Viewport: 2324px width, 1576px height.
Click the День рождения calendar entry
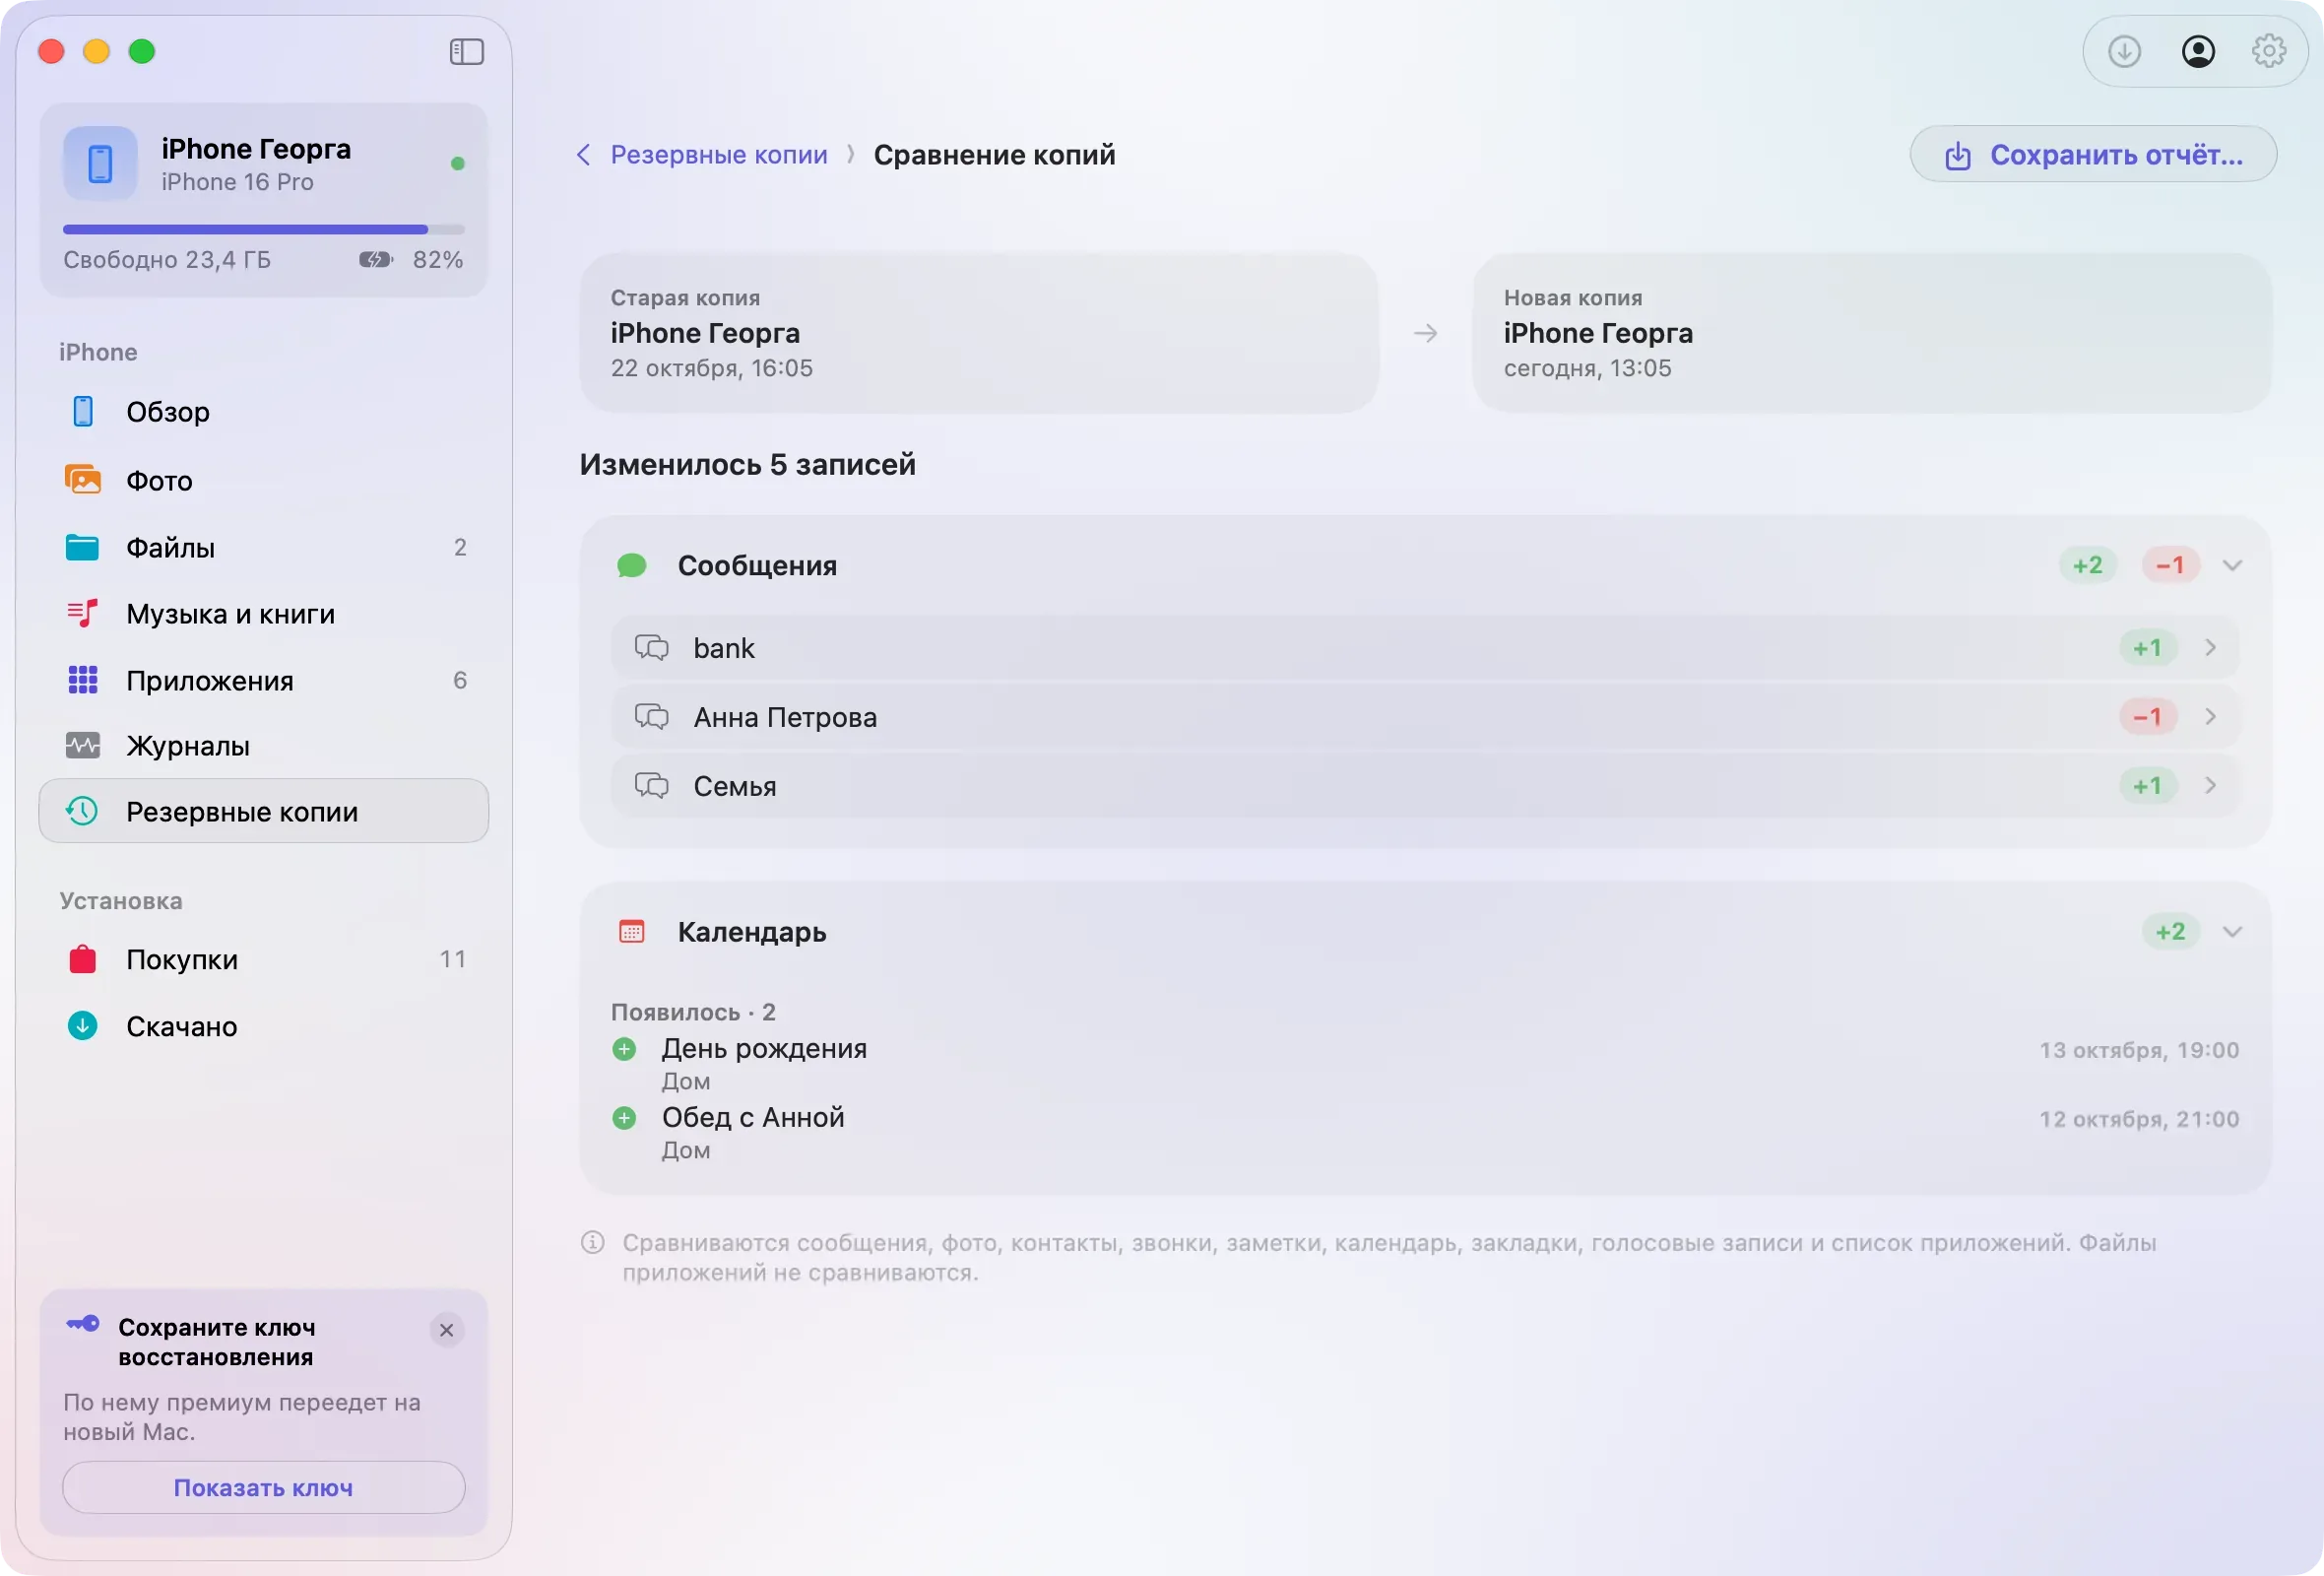1424,1062
